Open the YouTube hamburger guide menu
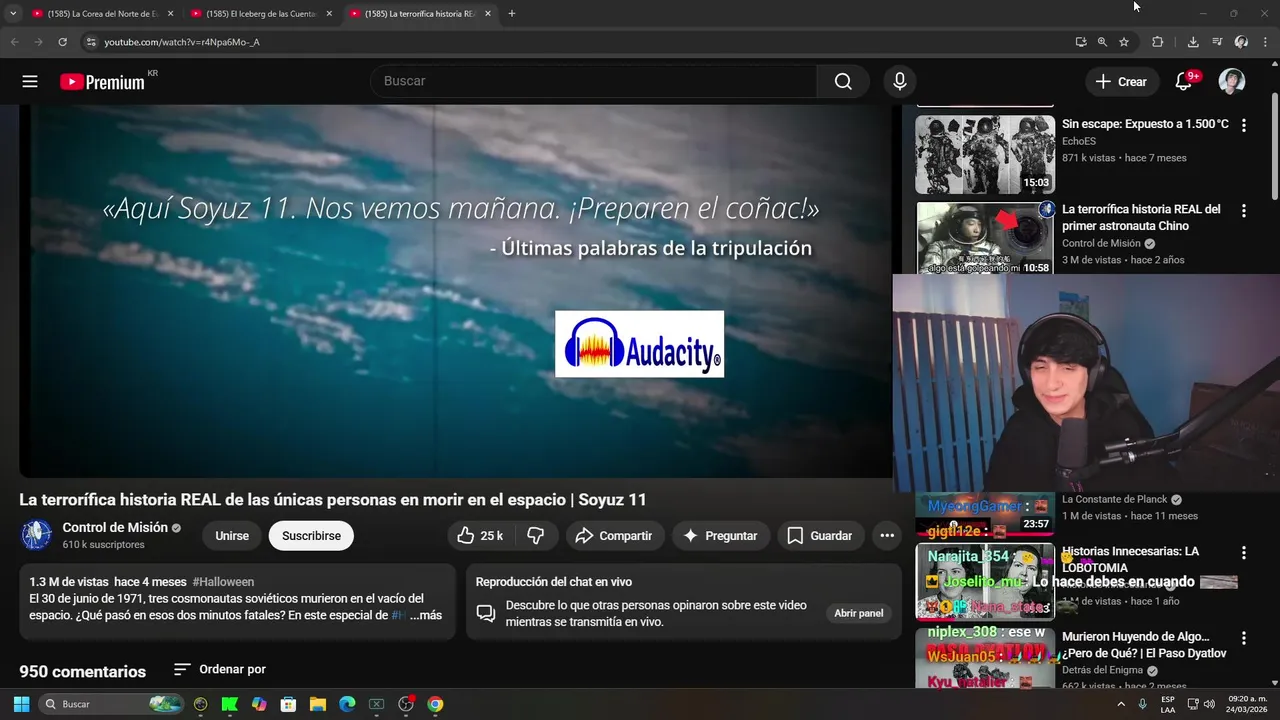This screenshot has width=1280, height=720. coord(30,82)
